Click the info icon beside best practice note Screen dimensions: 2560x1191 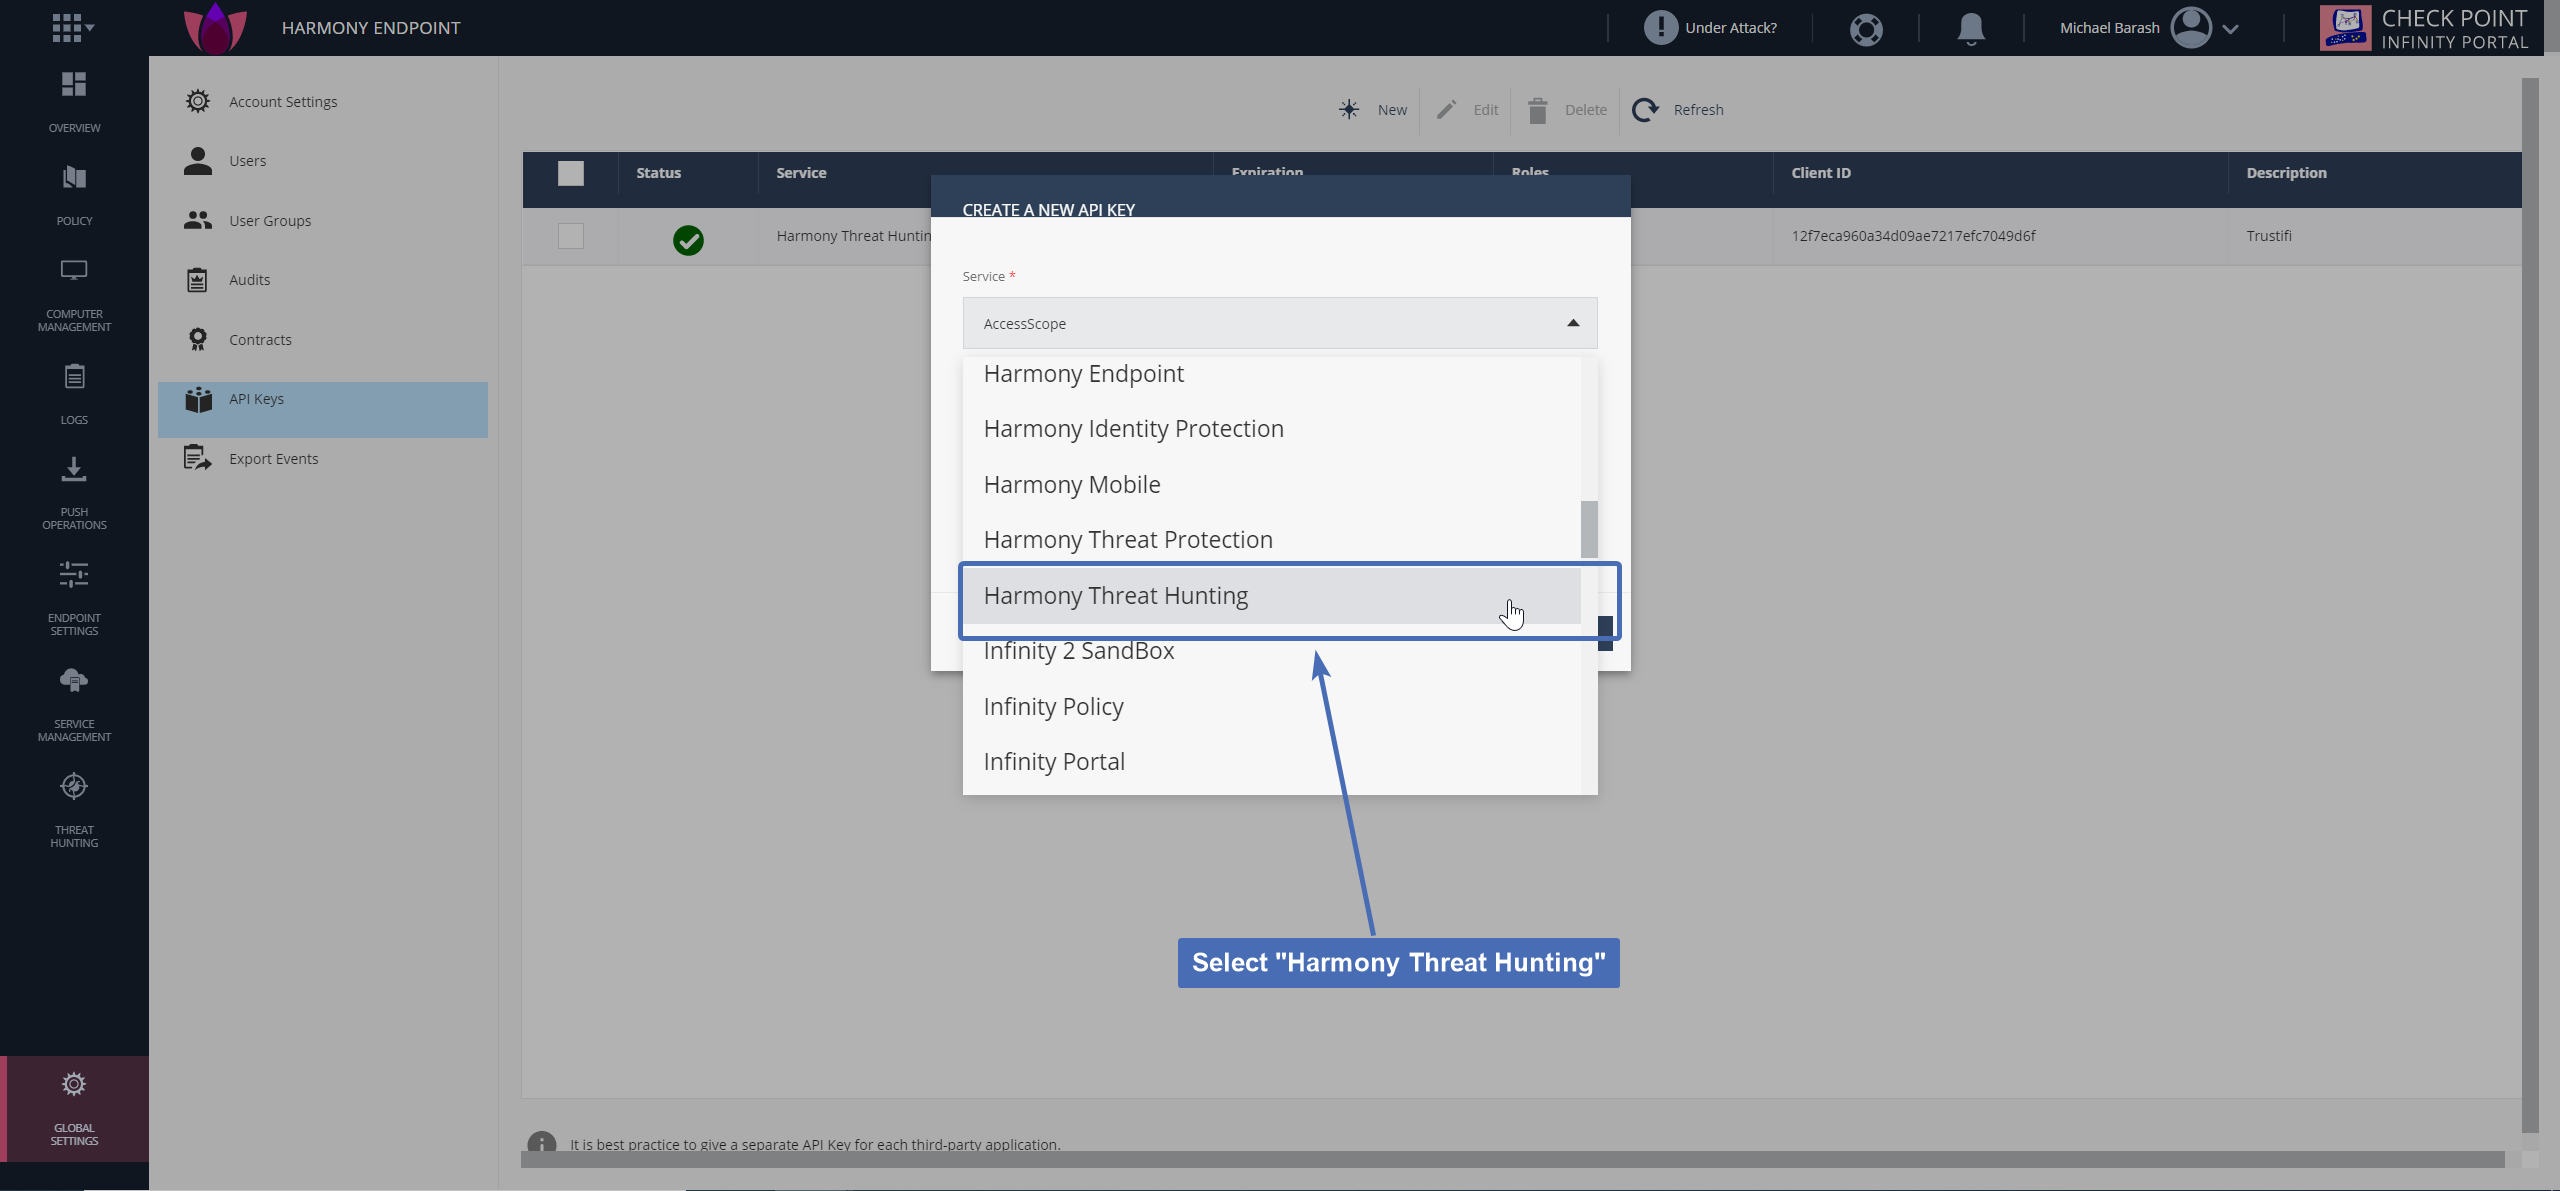pyautogui.click(x=542, y=1144)
